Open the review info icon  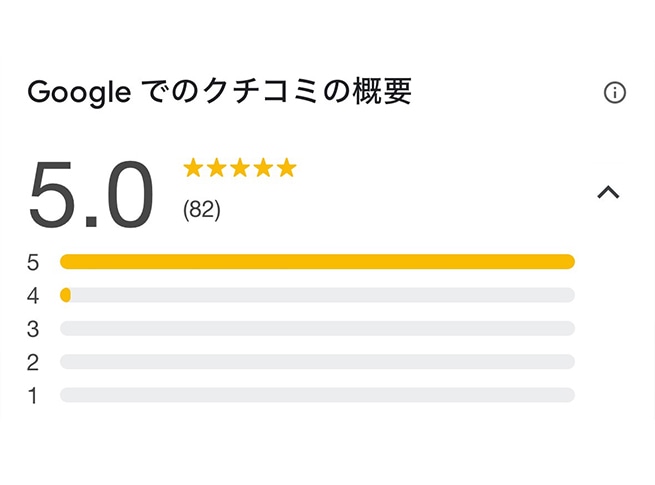(615, 92)
